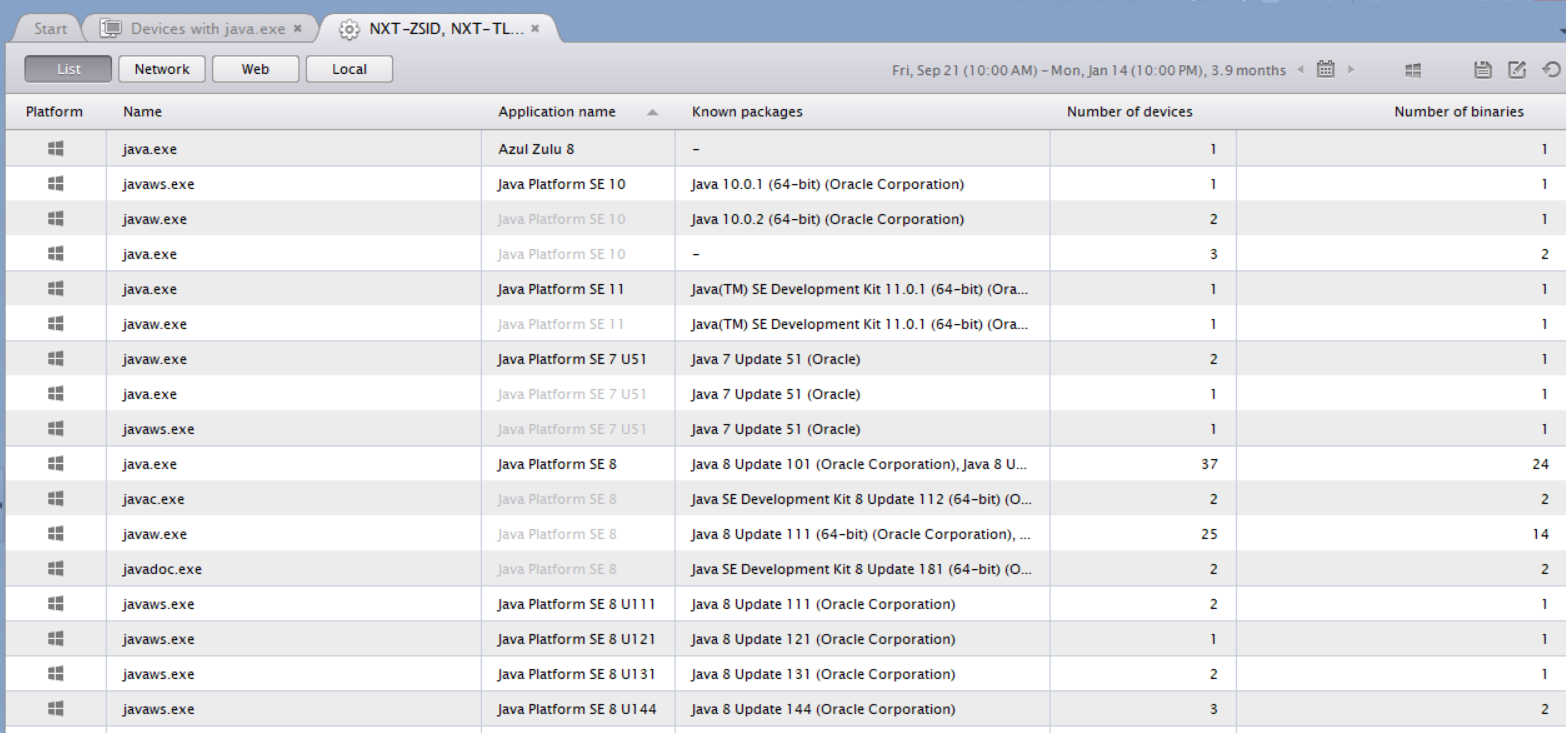Viewport: 1566px width, 733px height.
Task: Sort by Application name column arrow
Action: (x=652, y=113)
